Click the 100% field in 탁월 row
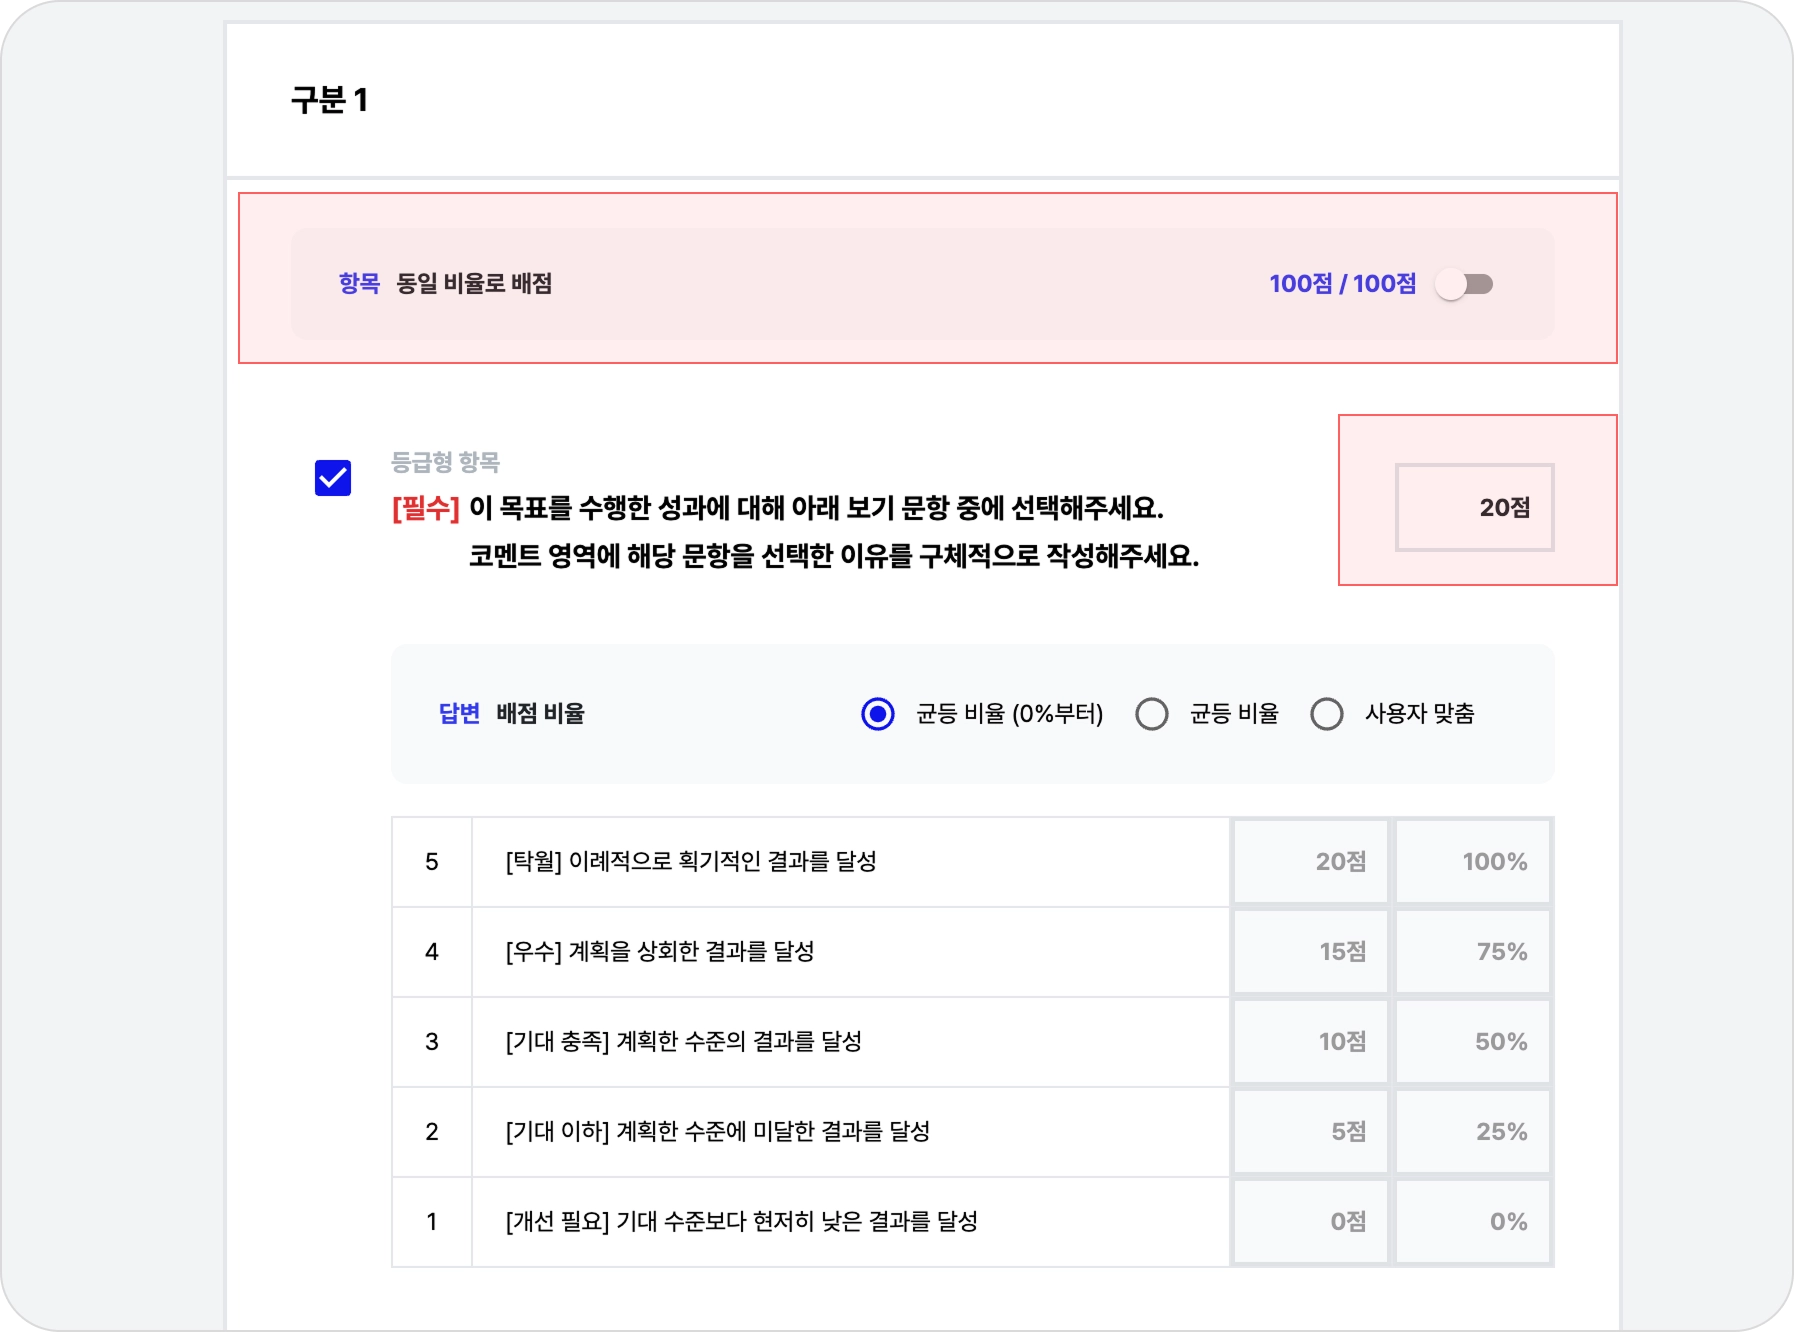This screenshot has width=1794, height=1332. (x=1473, y=862)
